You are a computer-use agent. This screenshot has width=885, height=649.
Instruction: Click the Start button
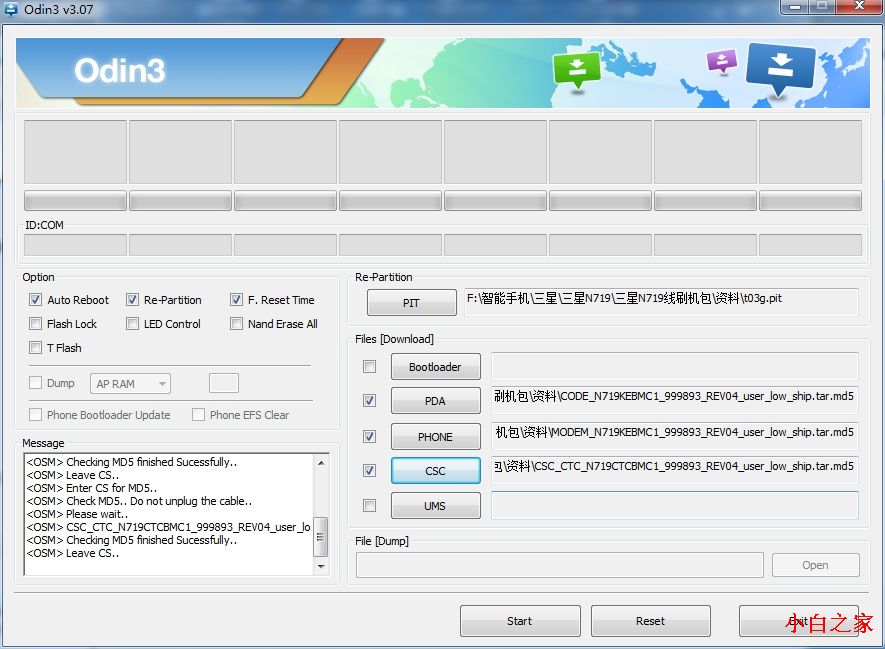[520, 621]
